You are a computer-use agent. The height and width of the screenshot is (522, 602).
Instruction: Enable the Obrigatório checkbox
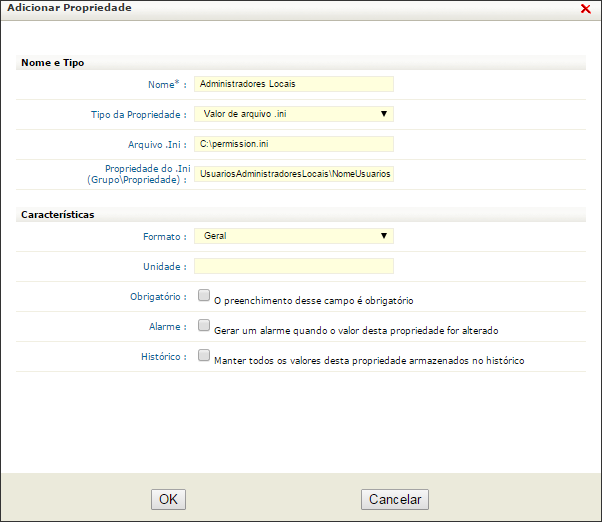tap(204, 295)
